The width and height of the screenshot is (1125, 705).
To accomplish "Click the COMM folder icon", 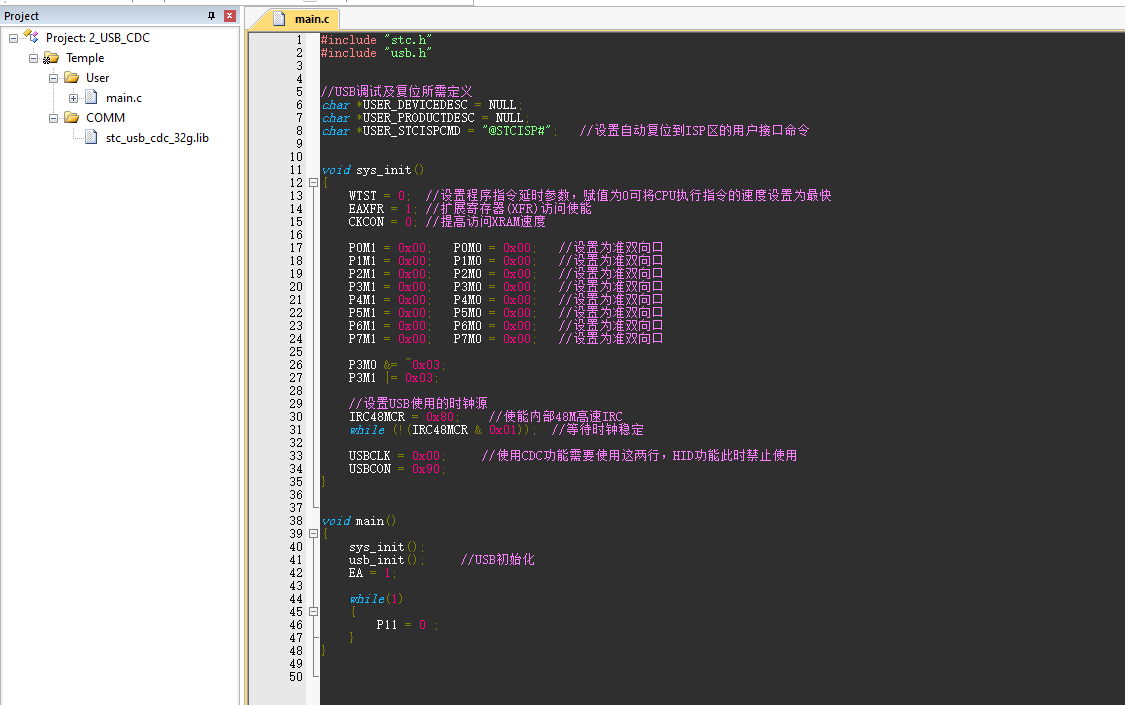I will point(71,118).
